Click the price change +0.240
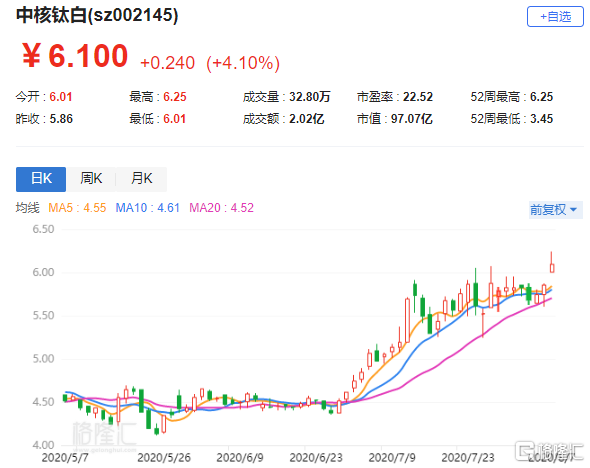 tap(167, 63)
